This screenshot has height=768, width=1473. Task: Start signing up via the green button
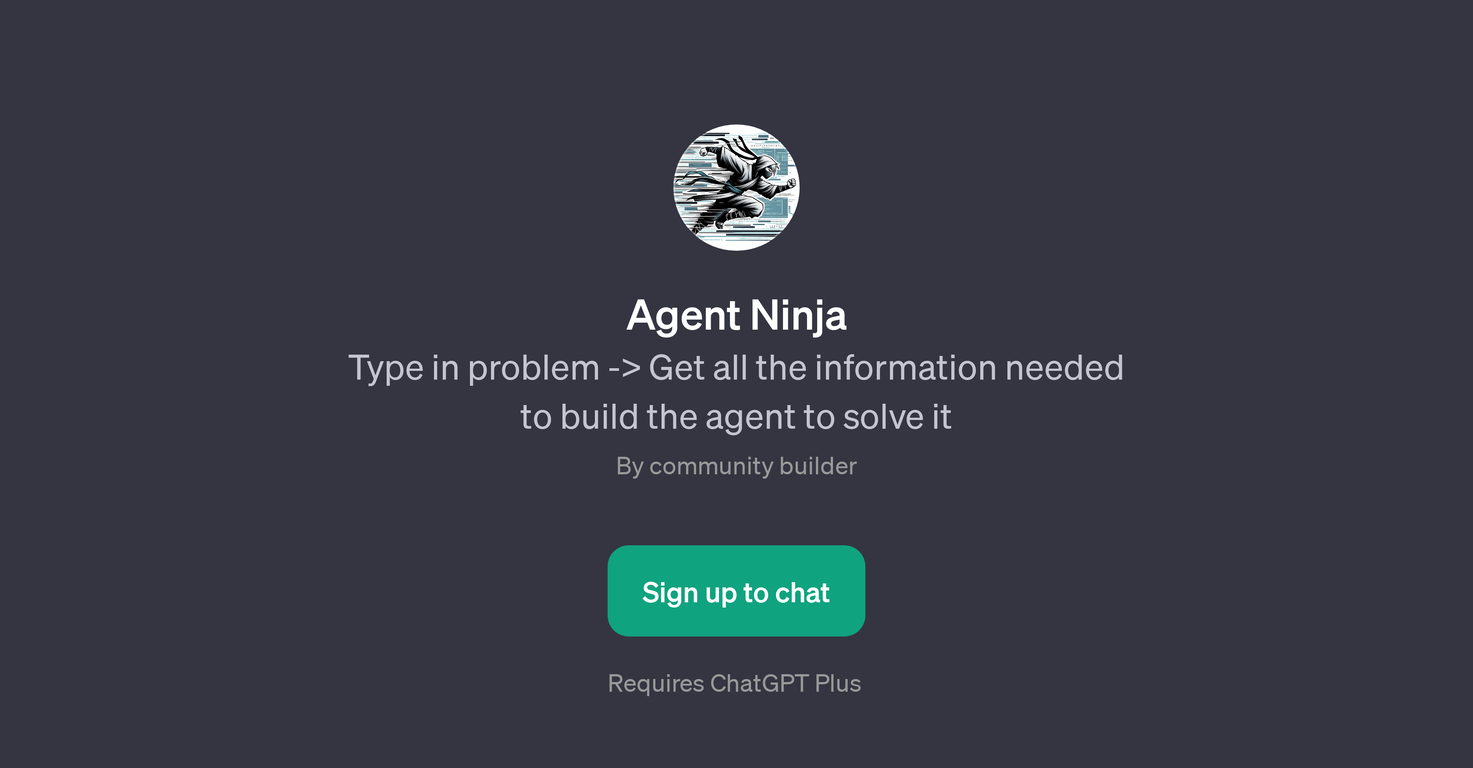(x=736, y=591)
